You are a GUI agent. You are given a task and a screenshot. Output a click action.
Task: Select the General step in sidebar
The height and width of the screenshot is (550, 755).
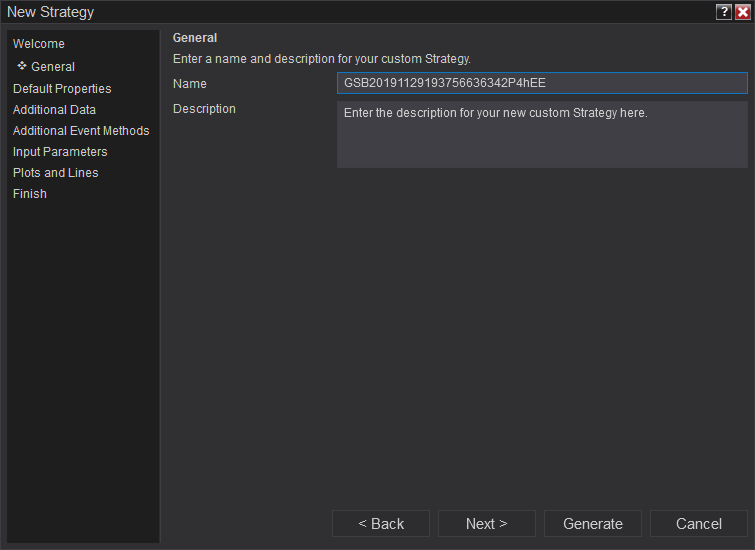53,67
